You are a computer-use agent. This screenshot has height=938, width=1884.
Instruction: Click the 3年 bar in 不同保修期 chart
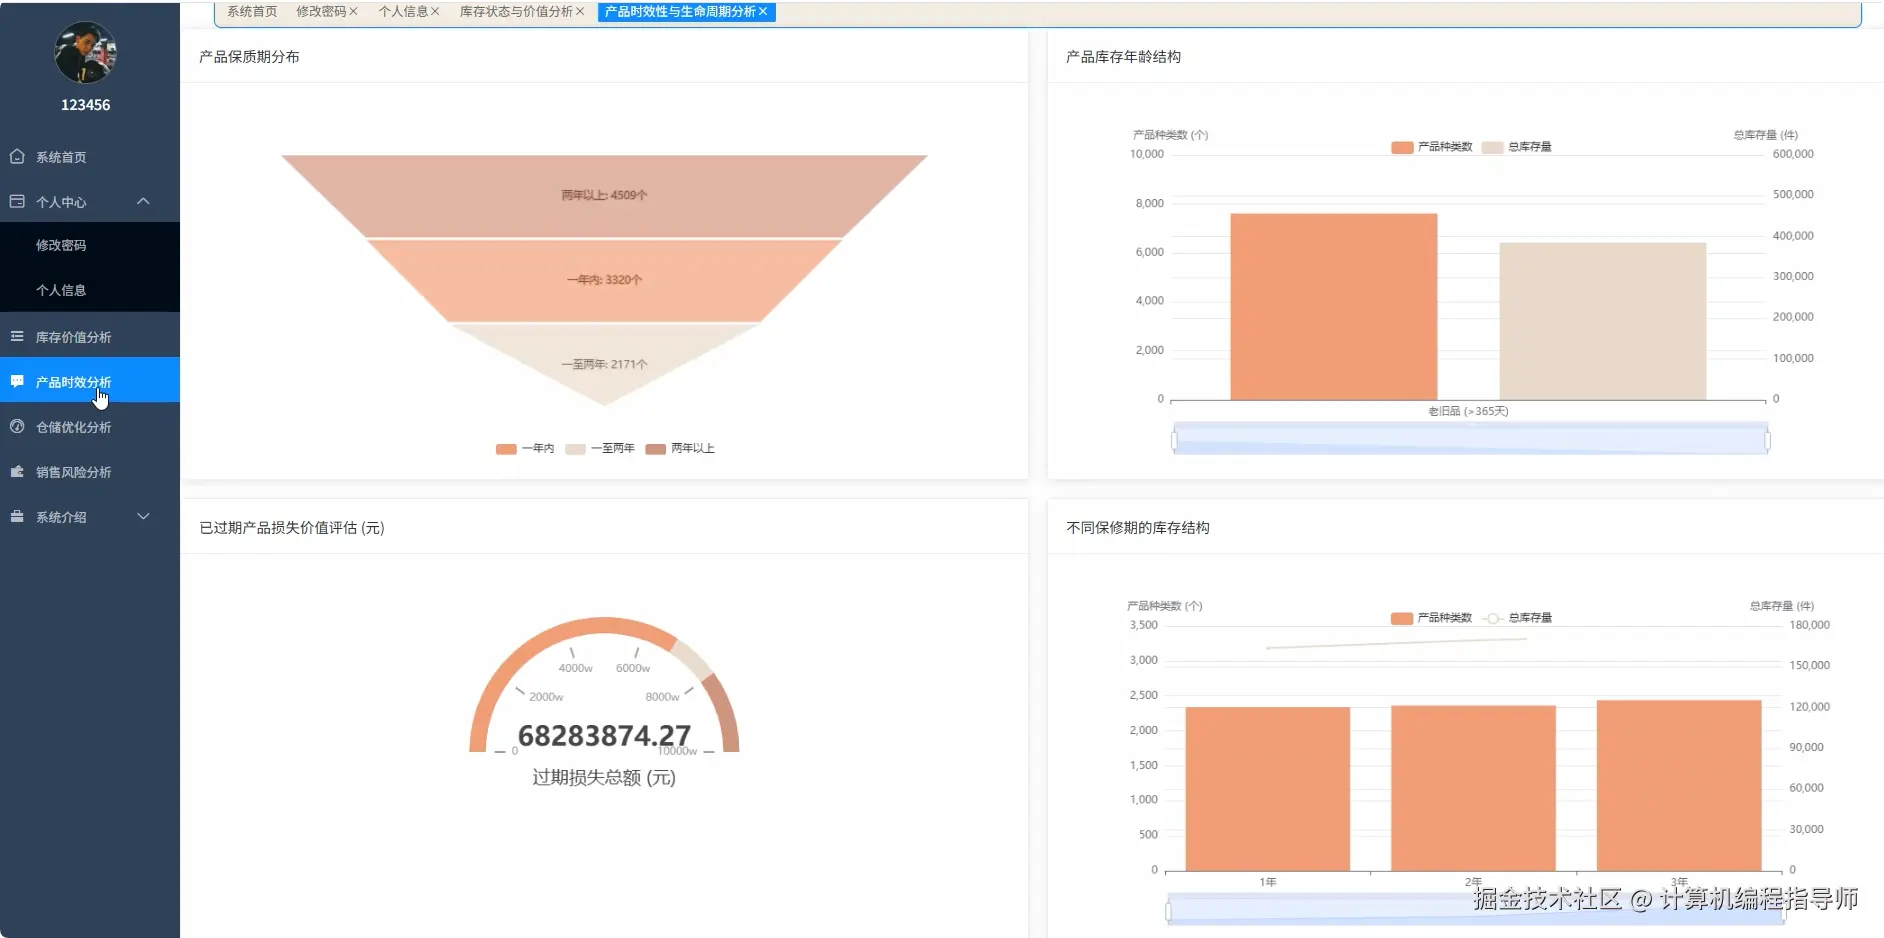coord(1679,786)
